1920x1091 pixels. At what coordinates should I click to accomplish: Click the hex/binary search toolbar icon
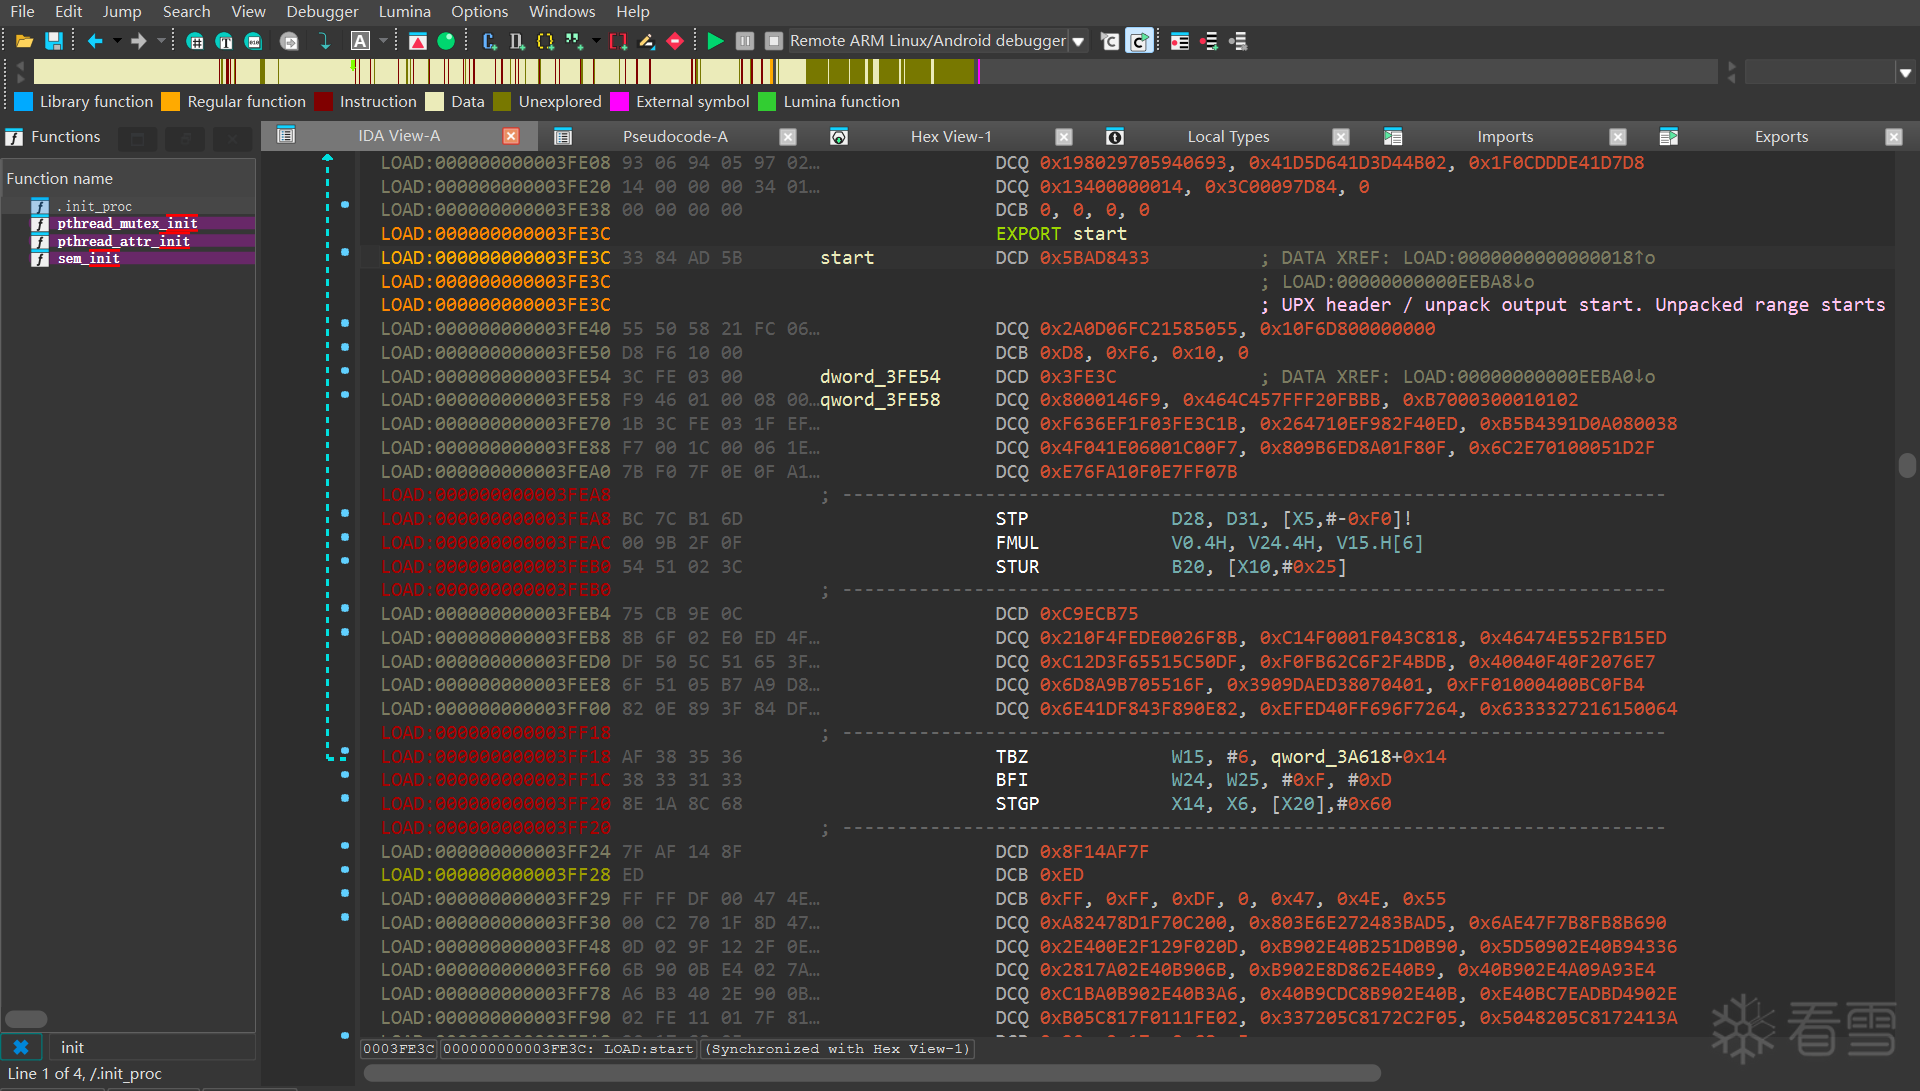point(254,41)
